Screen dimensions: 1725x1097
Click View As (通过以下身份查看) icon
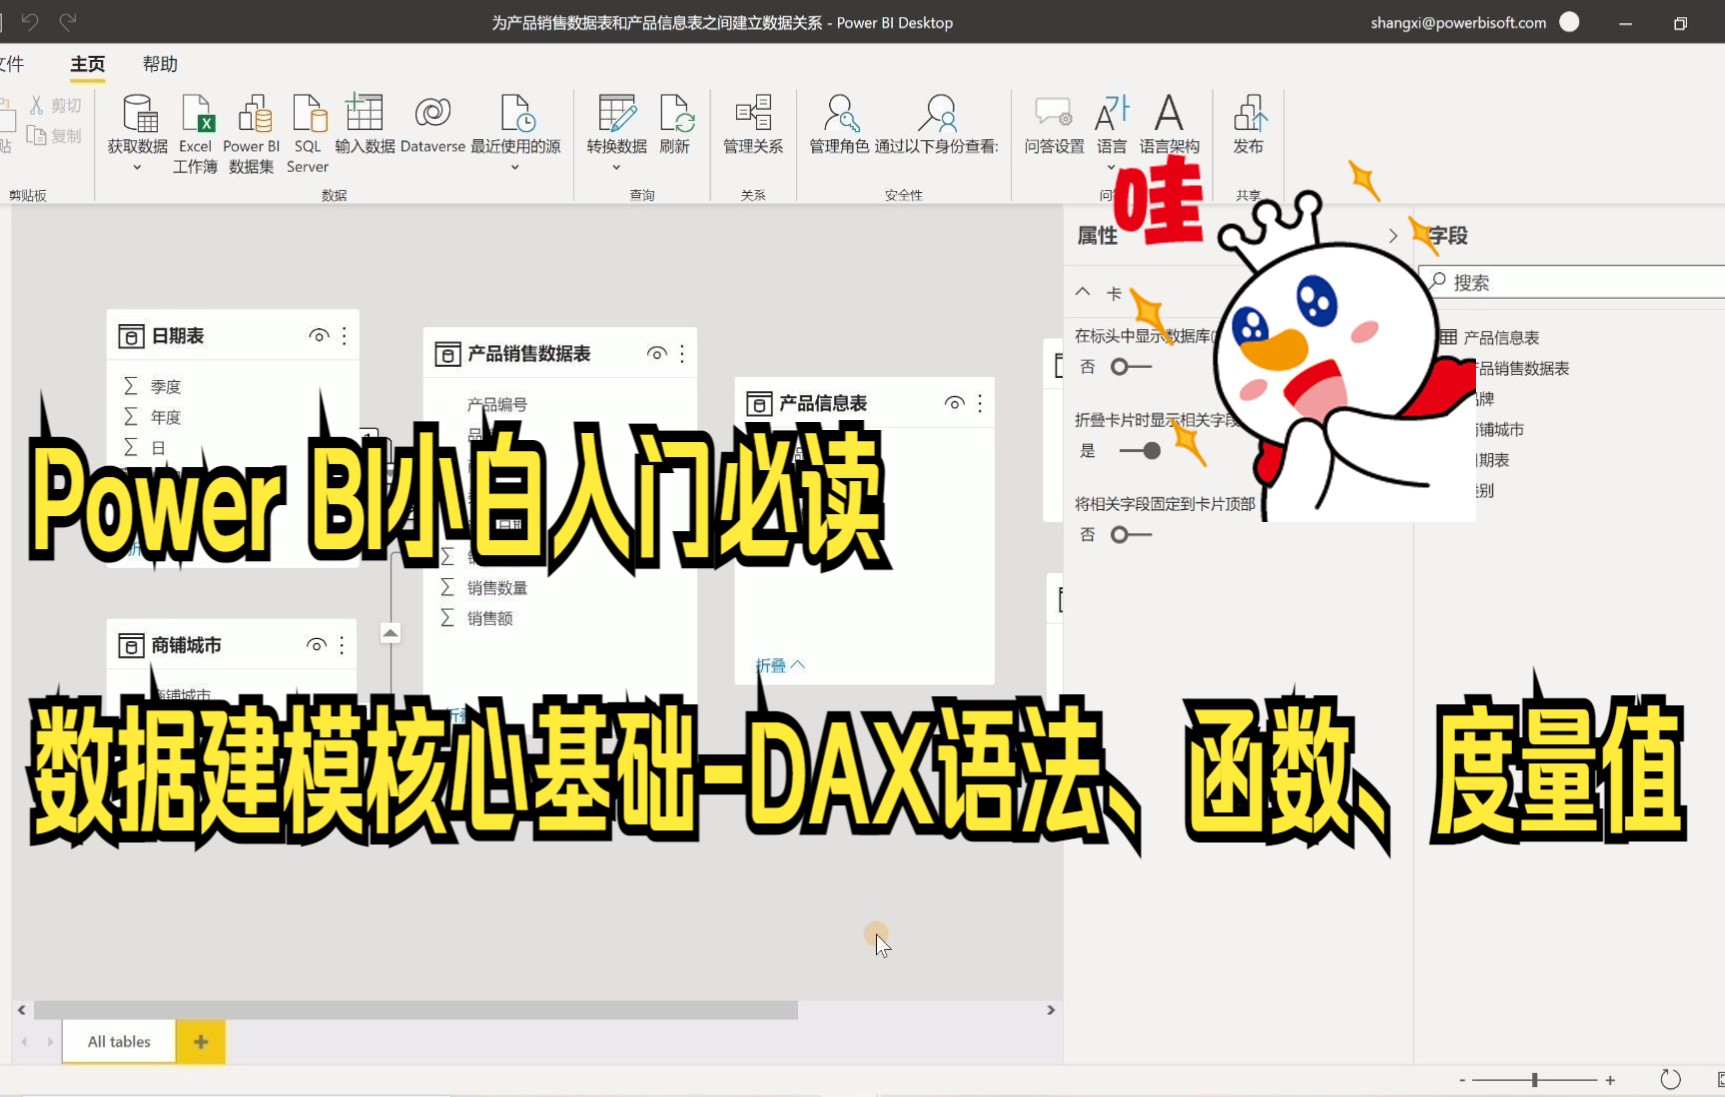click(938, 113)
